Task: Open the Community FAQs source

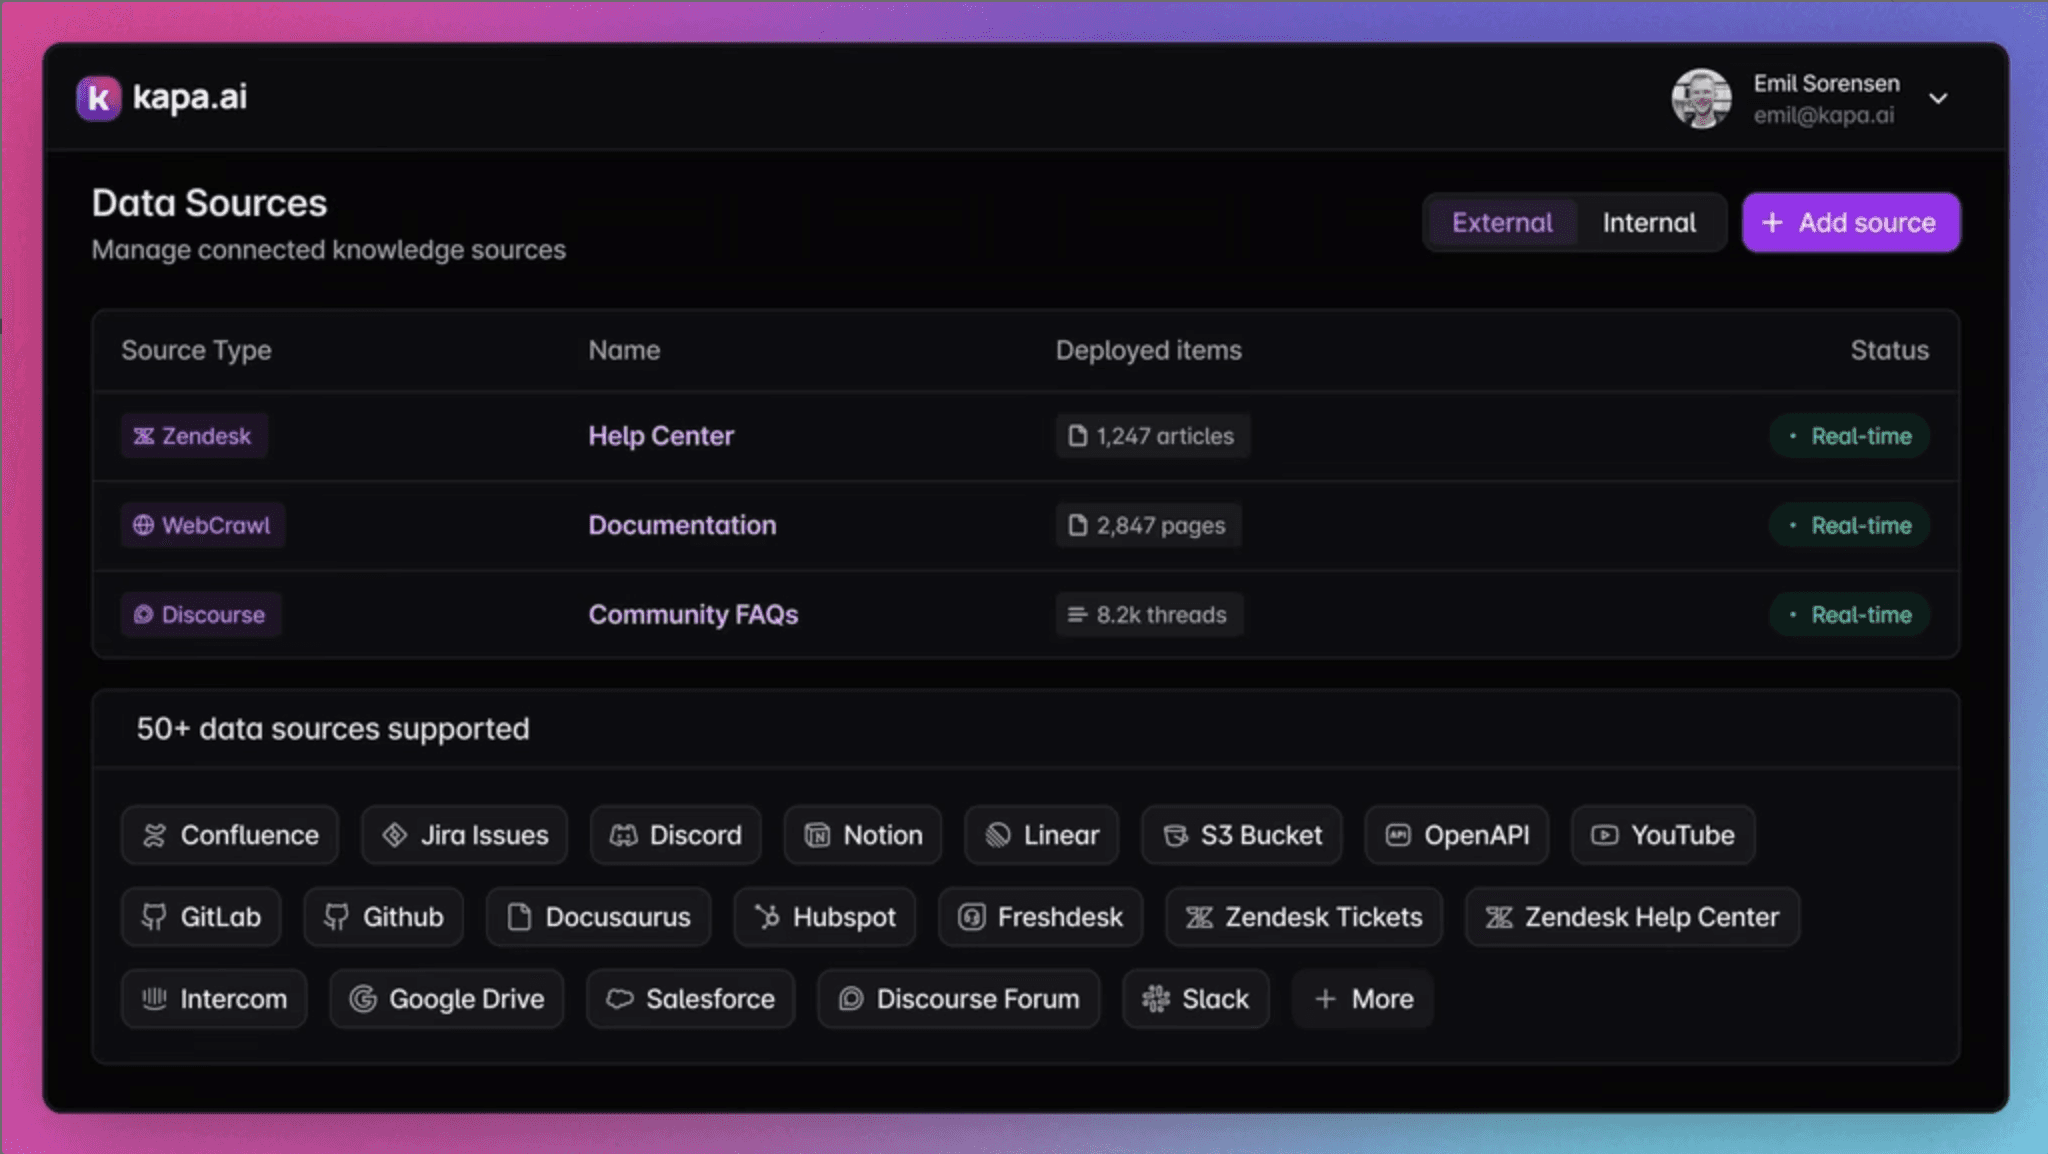Action: coord(693,614)
